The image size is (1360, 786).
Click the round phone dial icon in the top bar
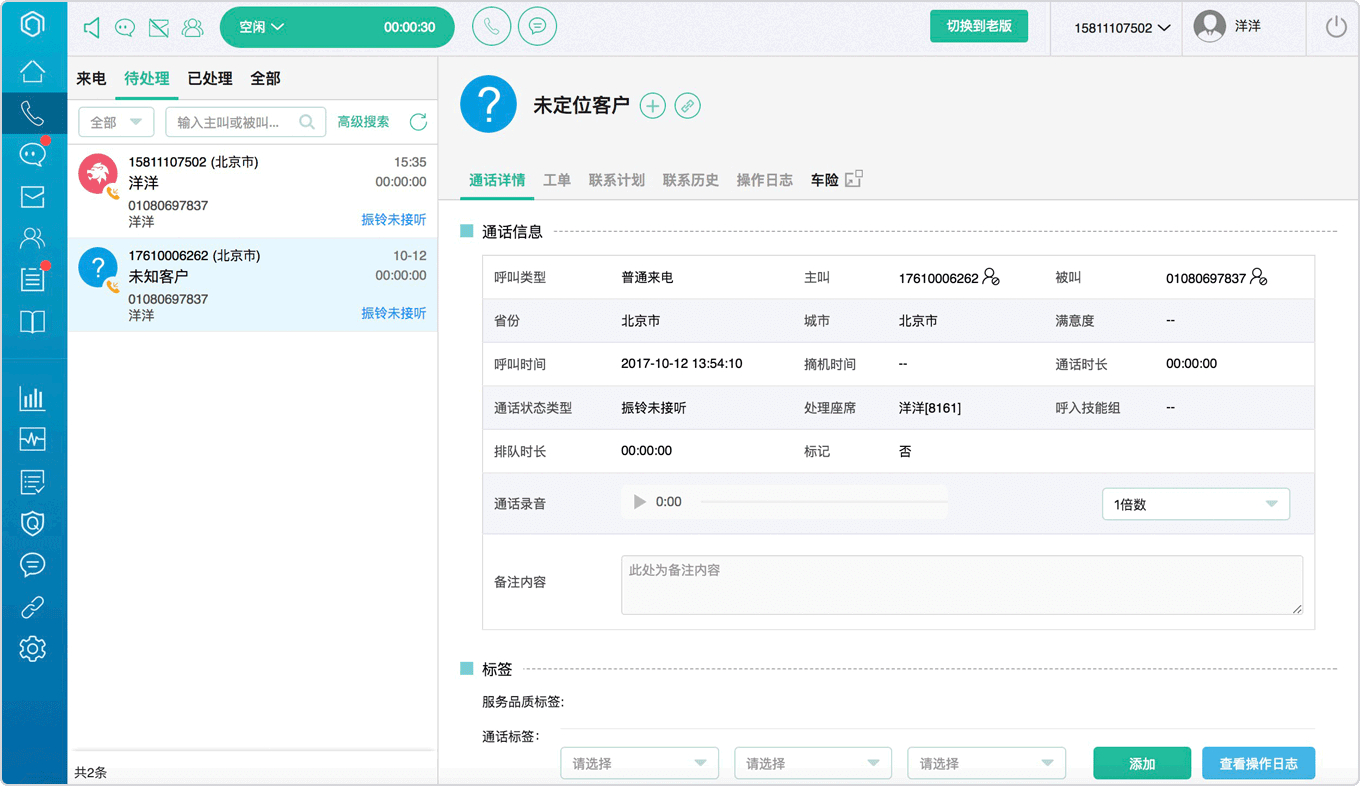point(491,27)
